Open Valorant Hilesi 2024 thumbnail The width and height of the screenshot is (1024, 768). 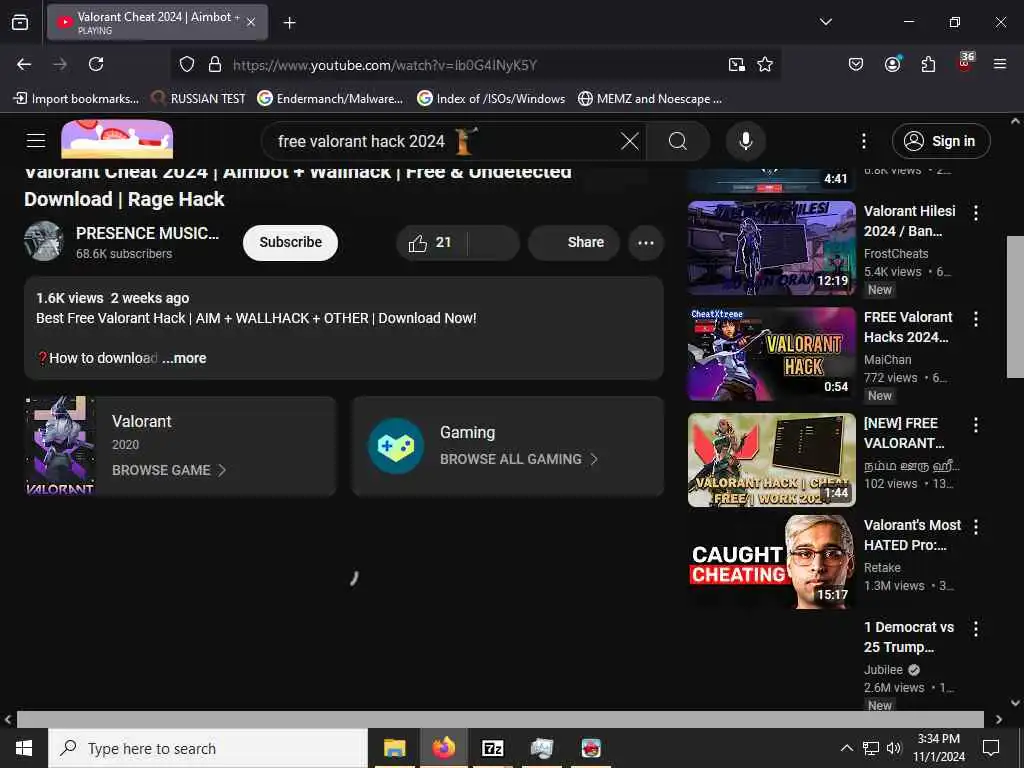click(771, 248)
